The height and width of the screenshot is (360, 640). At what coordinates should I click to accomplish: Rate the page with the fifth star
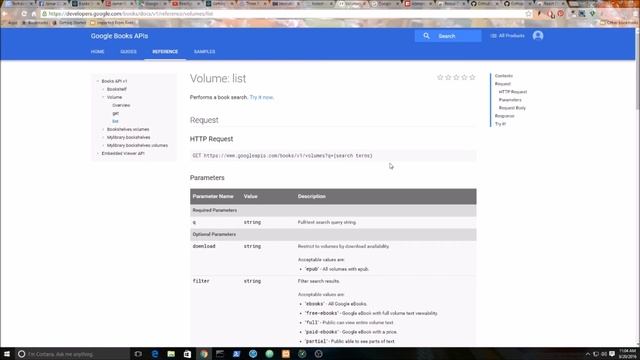click(x=472, y=77)
